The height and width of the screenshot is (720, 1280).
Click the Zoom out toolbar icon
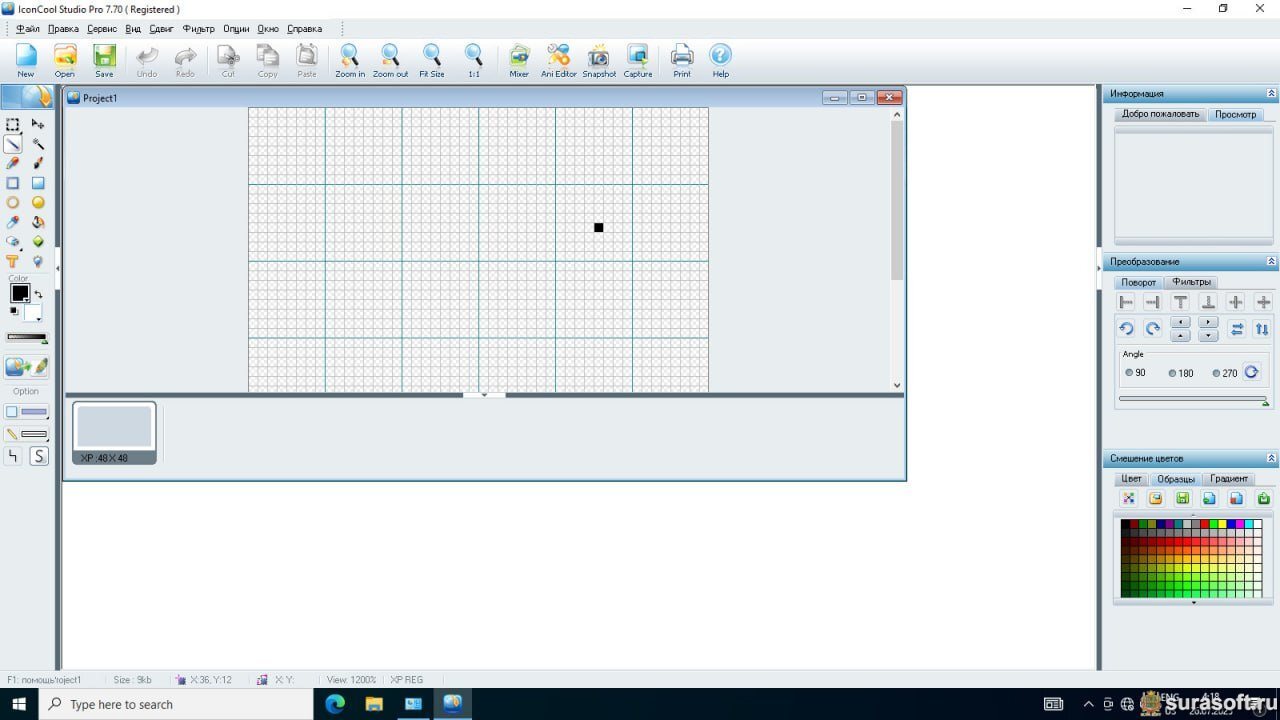[x=390, y=60]
